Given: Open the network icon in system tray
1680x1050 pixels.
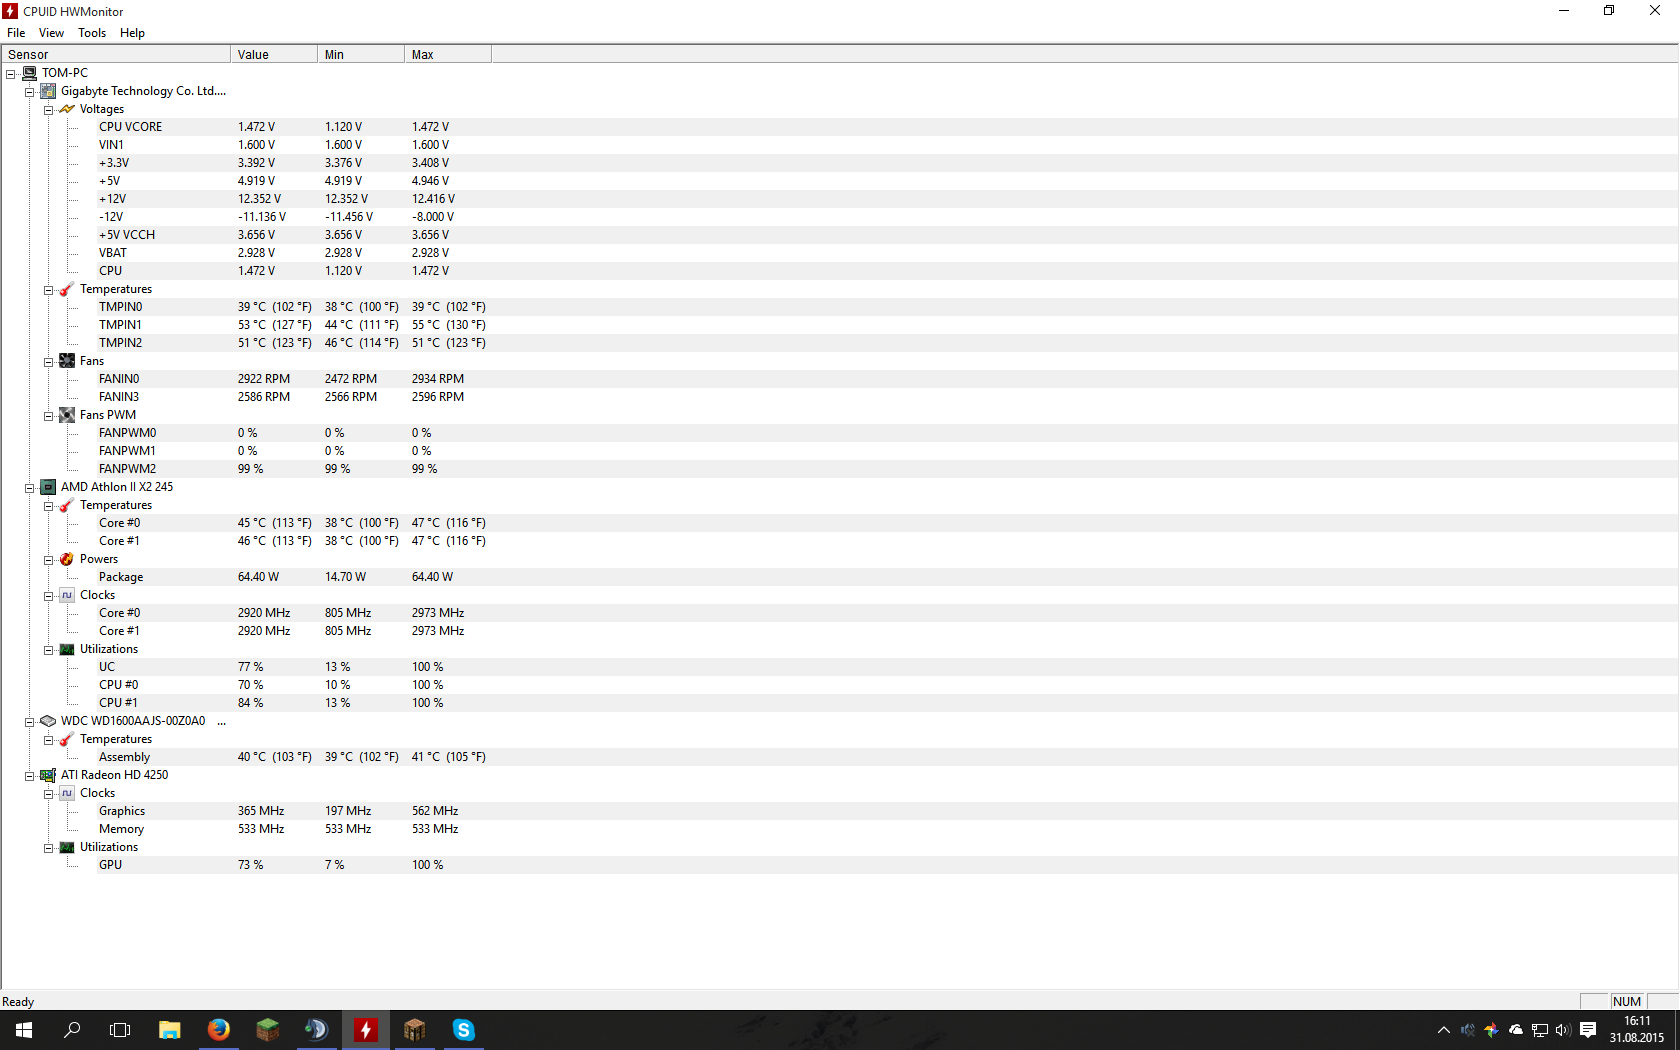Looking at the screenshot, I should (x=1540, y=1030).
